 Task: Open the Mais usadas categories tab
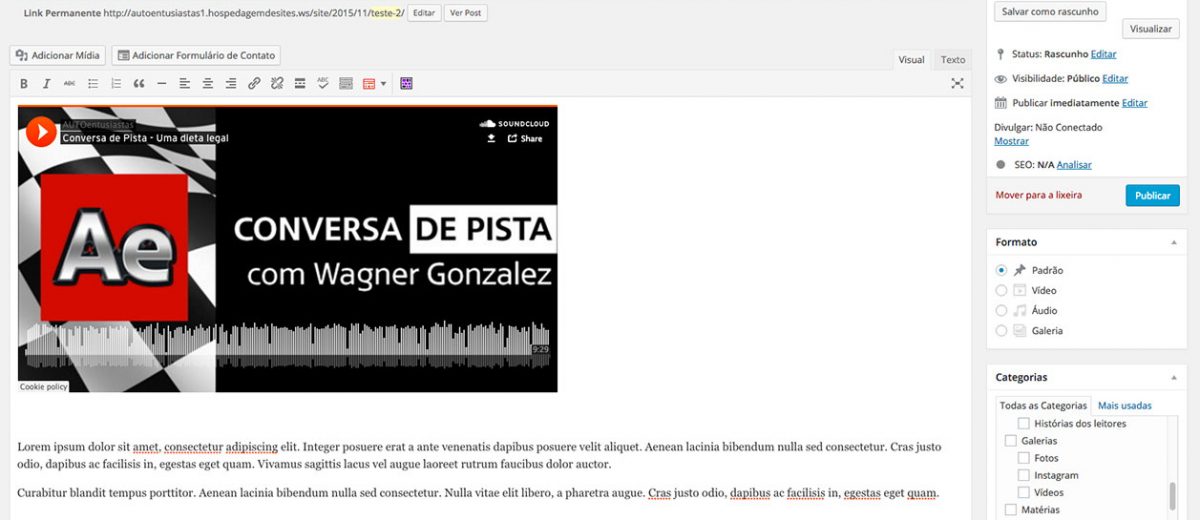[1124, 406]
